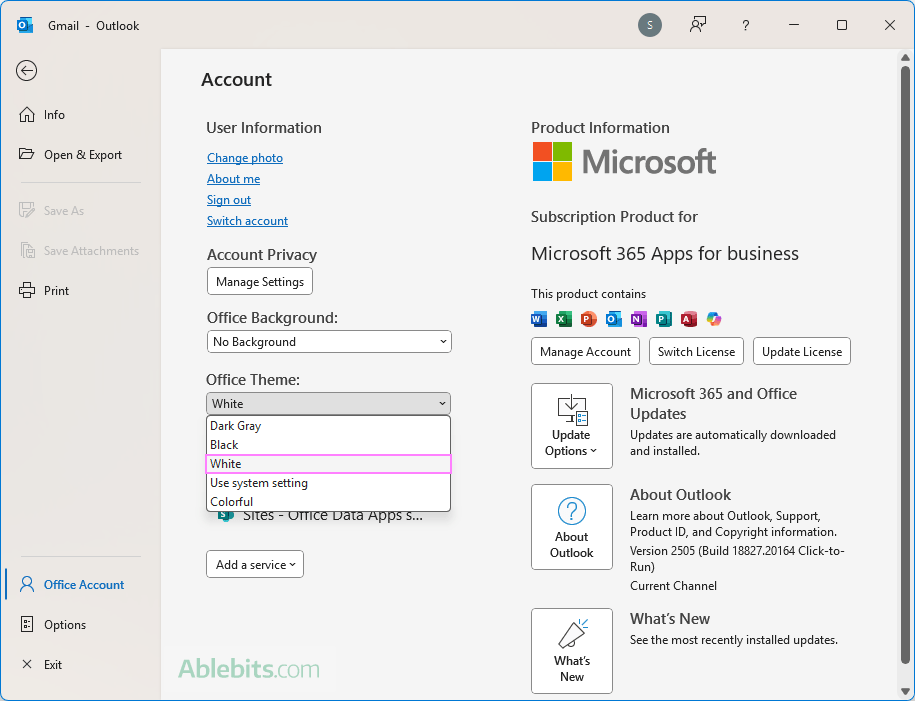
Task: Click the What's New button
Action: [572, 651]
